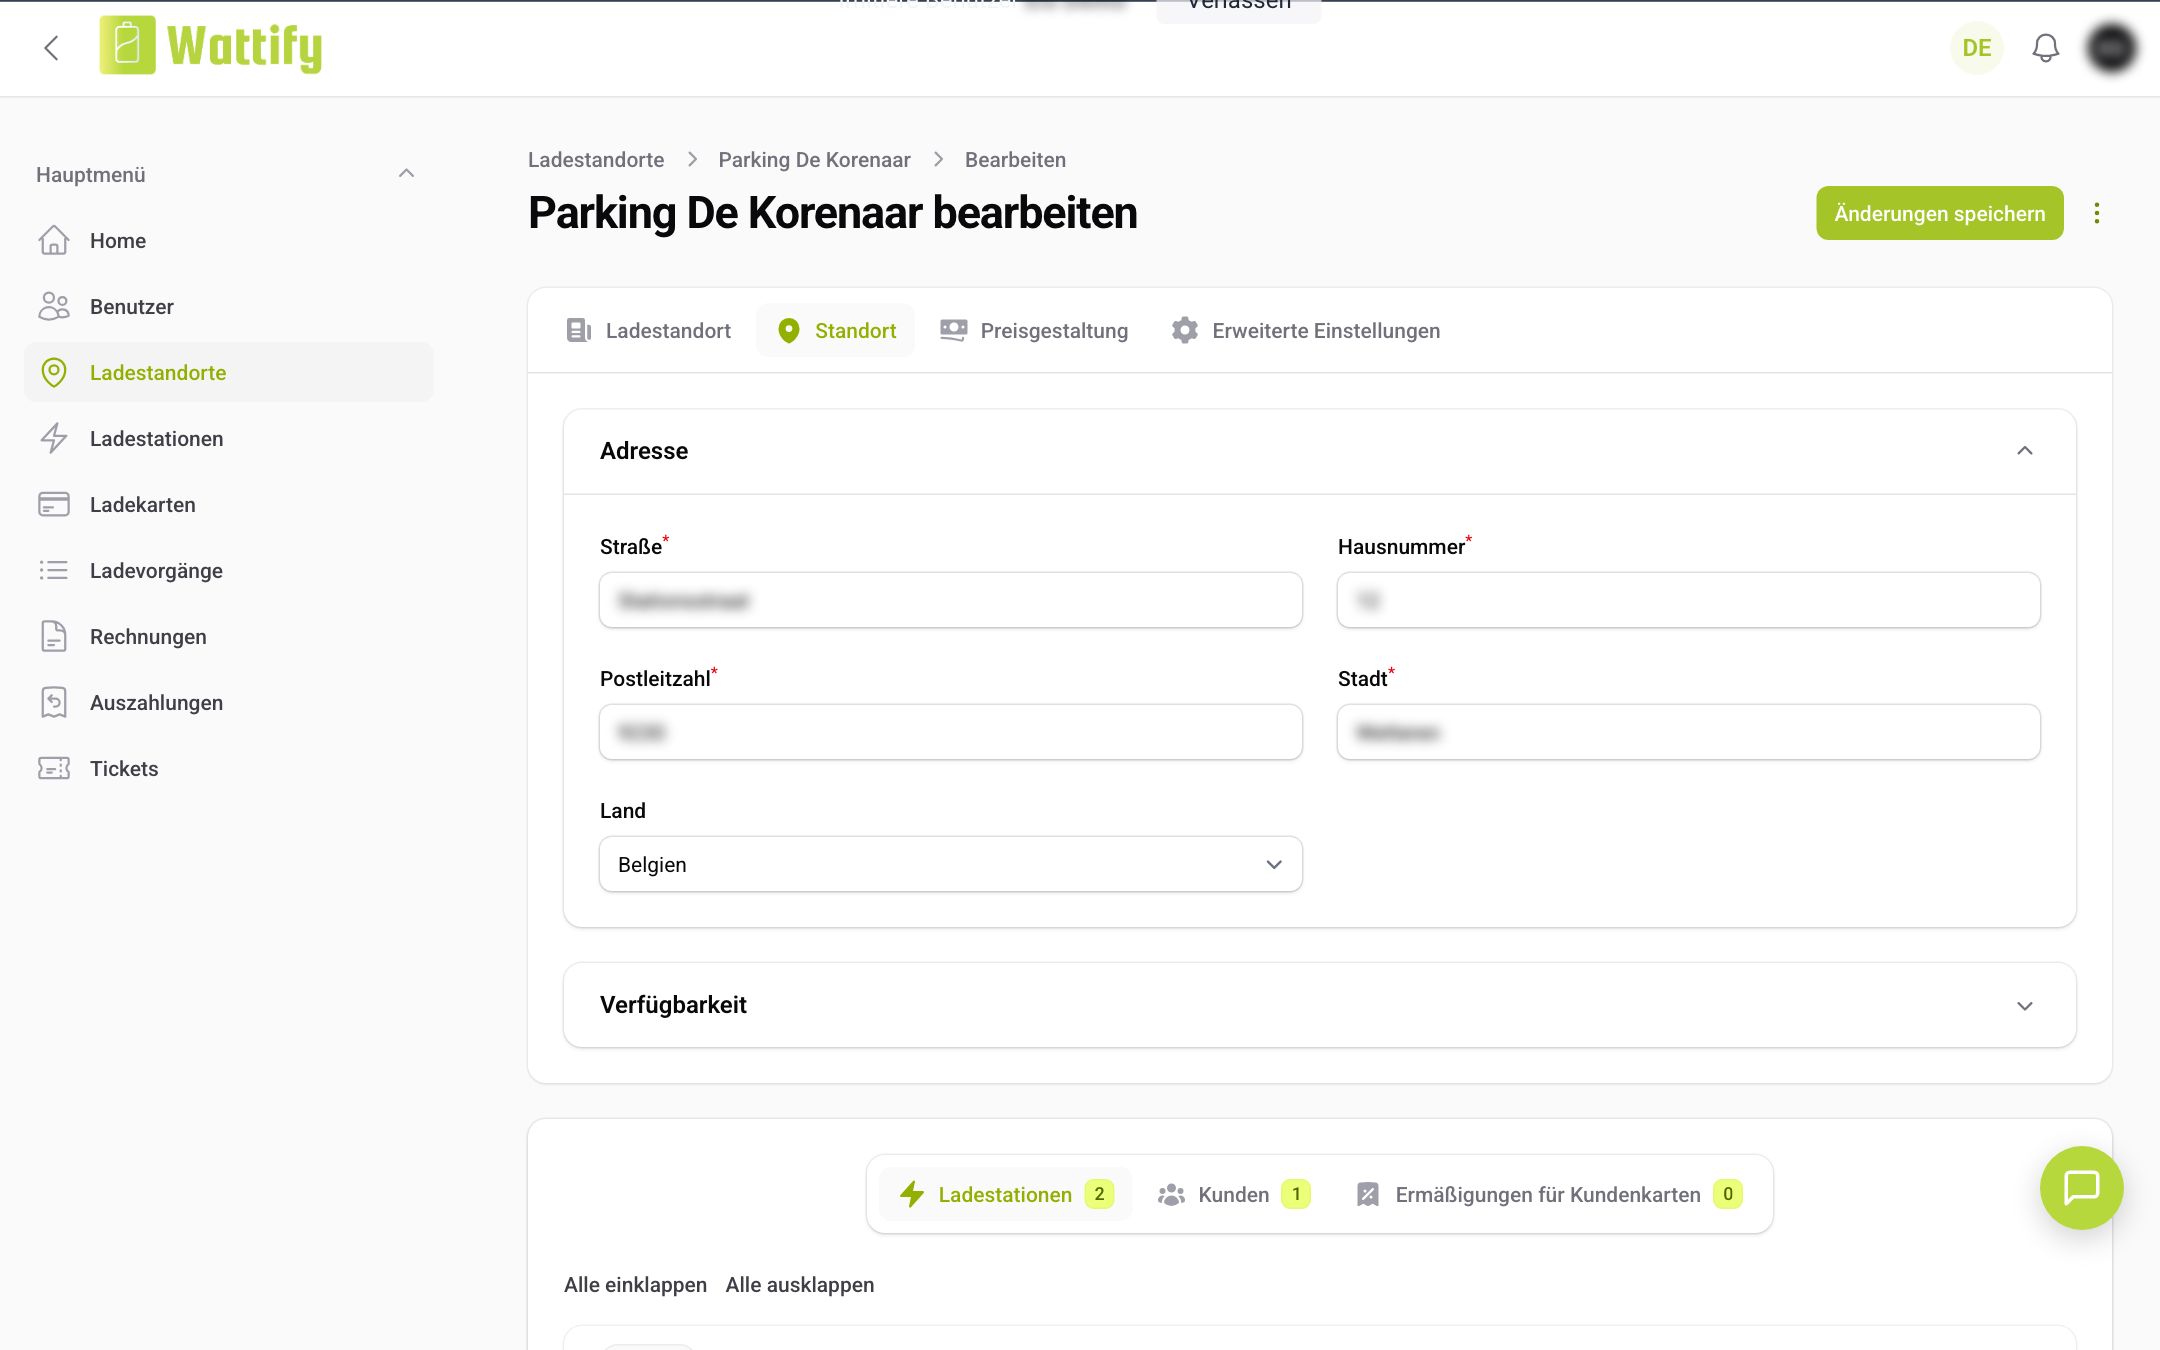Switch to the Ladestandort tab
The height and width of the screenshot is (1350, 2160).
click(x=648, y=330)
